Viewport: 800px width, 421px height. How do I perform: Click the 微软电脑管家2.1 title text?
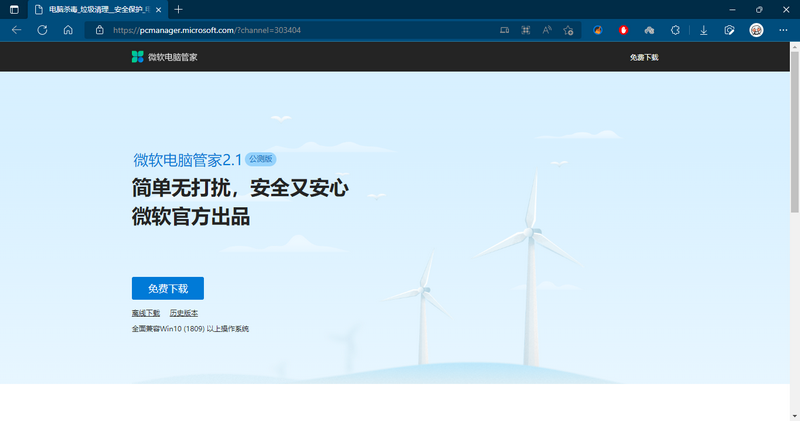(x=187, y=160)
